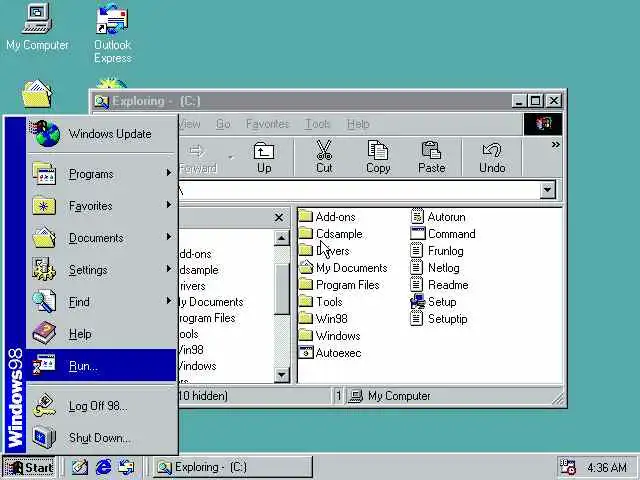Open the Documents submenu in Start menu
640x480 pixels.
[102, 238]
